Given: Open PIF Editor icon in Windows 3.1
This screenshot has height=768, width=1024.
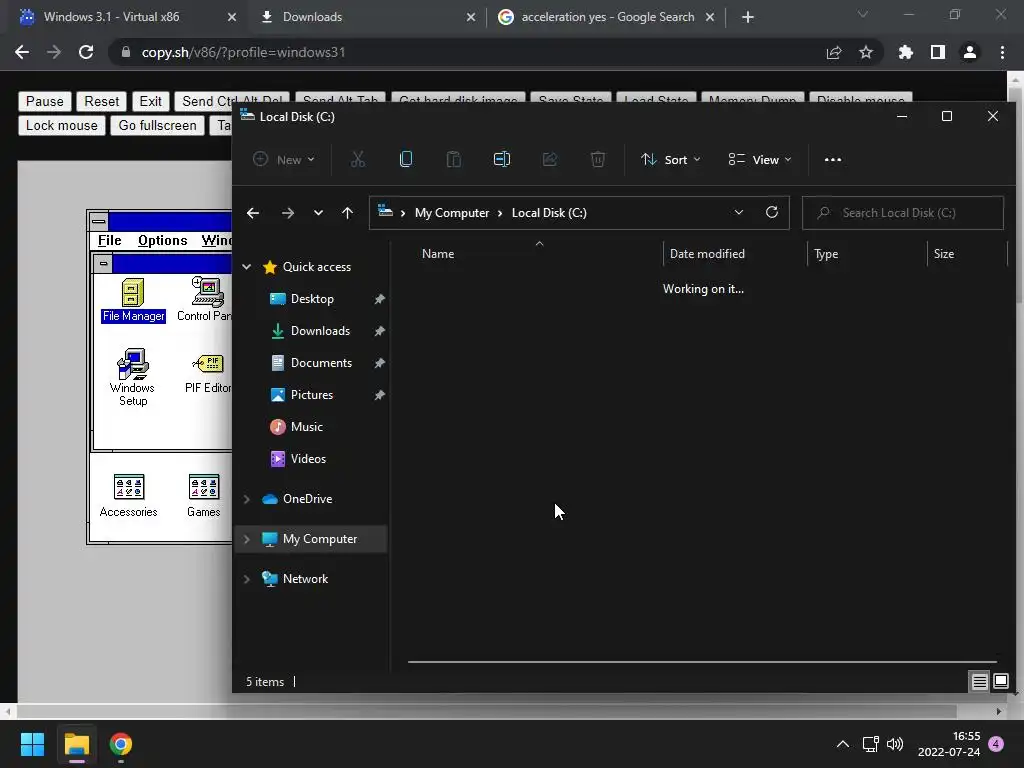Looking at the screenshot, I should pyautogui.click(x=208, y=372).
